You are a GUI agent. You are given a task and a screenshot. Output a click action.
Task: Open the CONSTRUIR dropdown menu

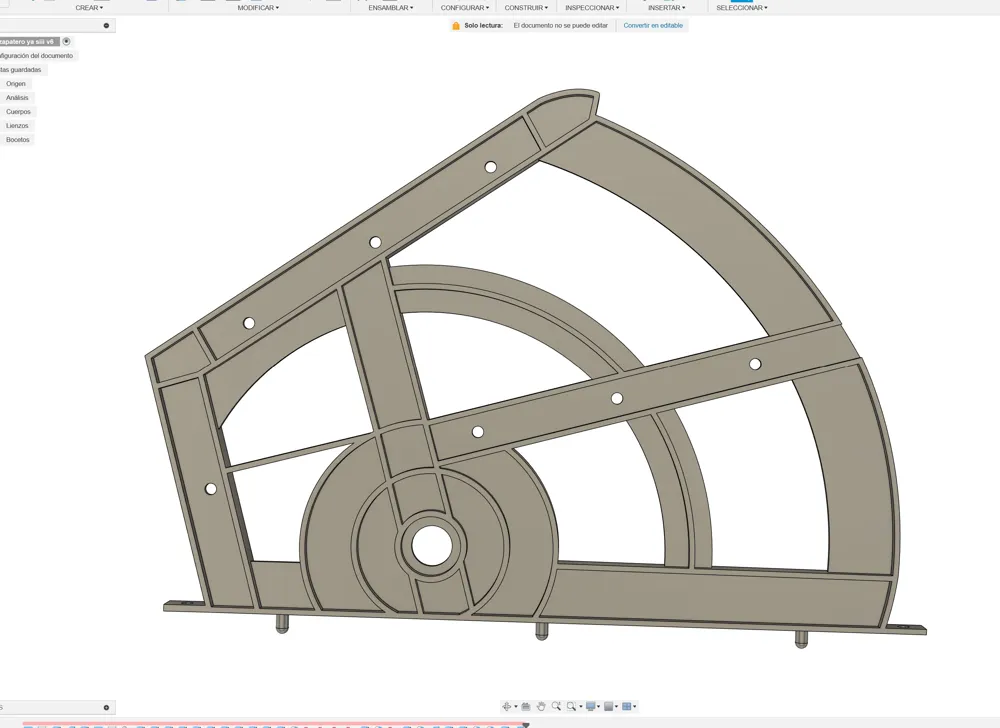(x=526, y=8)
